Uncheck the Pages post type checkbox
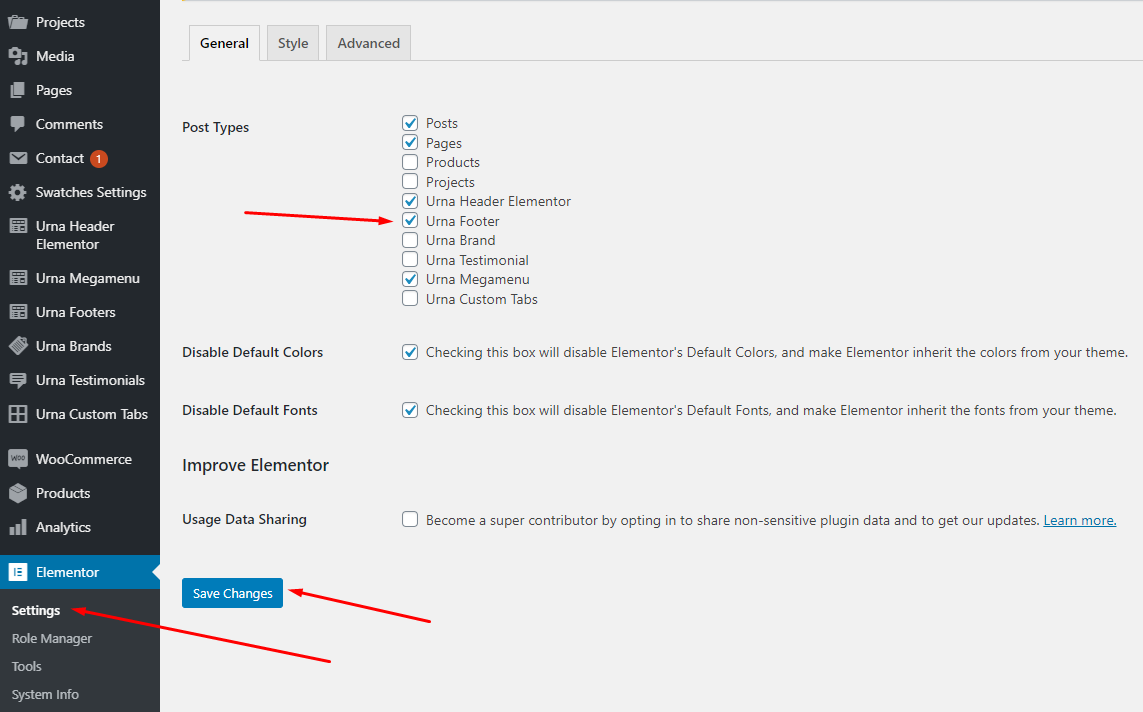 410,142
